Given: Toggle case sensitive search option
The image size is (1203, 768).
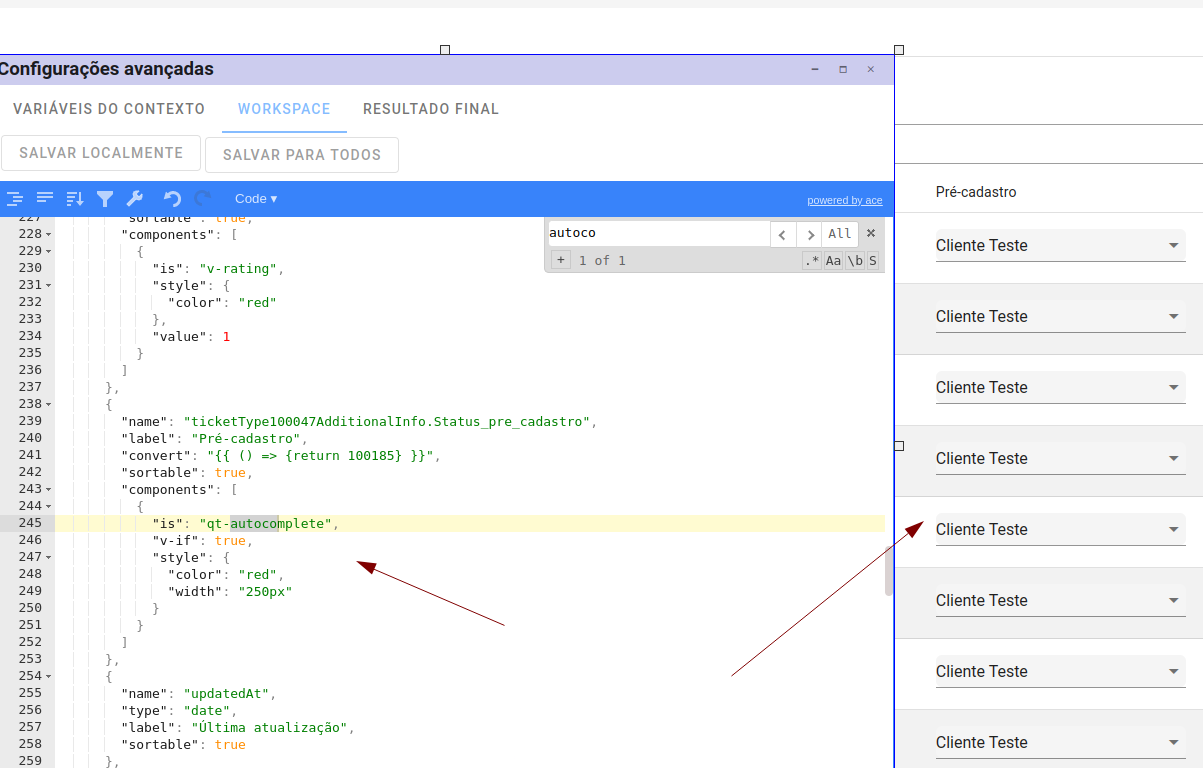Looking at the screenshot, I should 833,261.
